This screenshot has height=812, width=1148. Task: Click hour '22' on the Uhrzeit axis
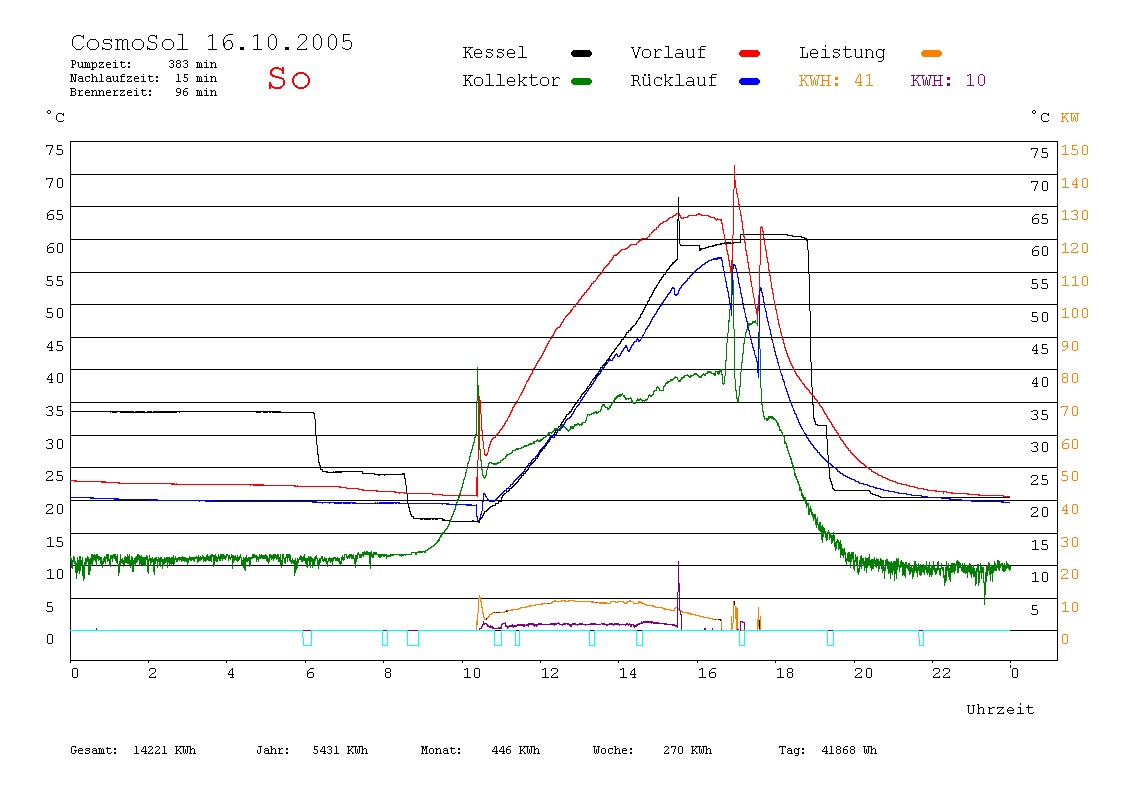coord(942,673)
